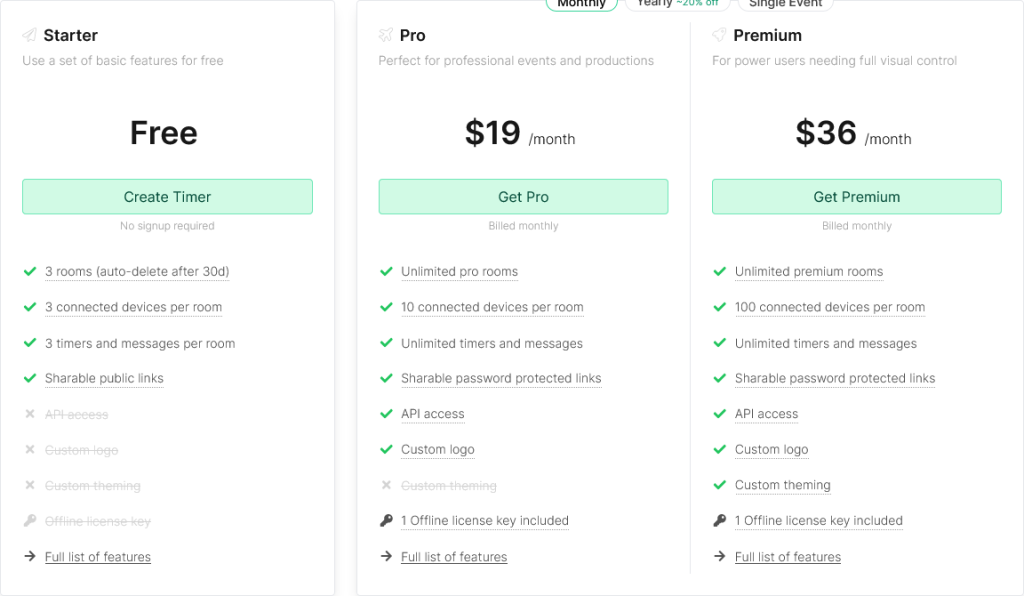Click the Get Premium button

pos(856,196)
